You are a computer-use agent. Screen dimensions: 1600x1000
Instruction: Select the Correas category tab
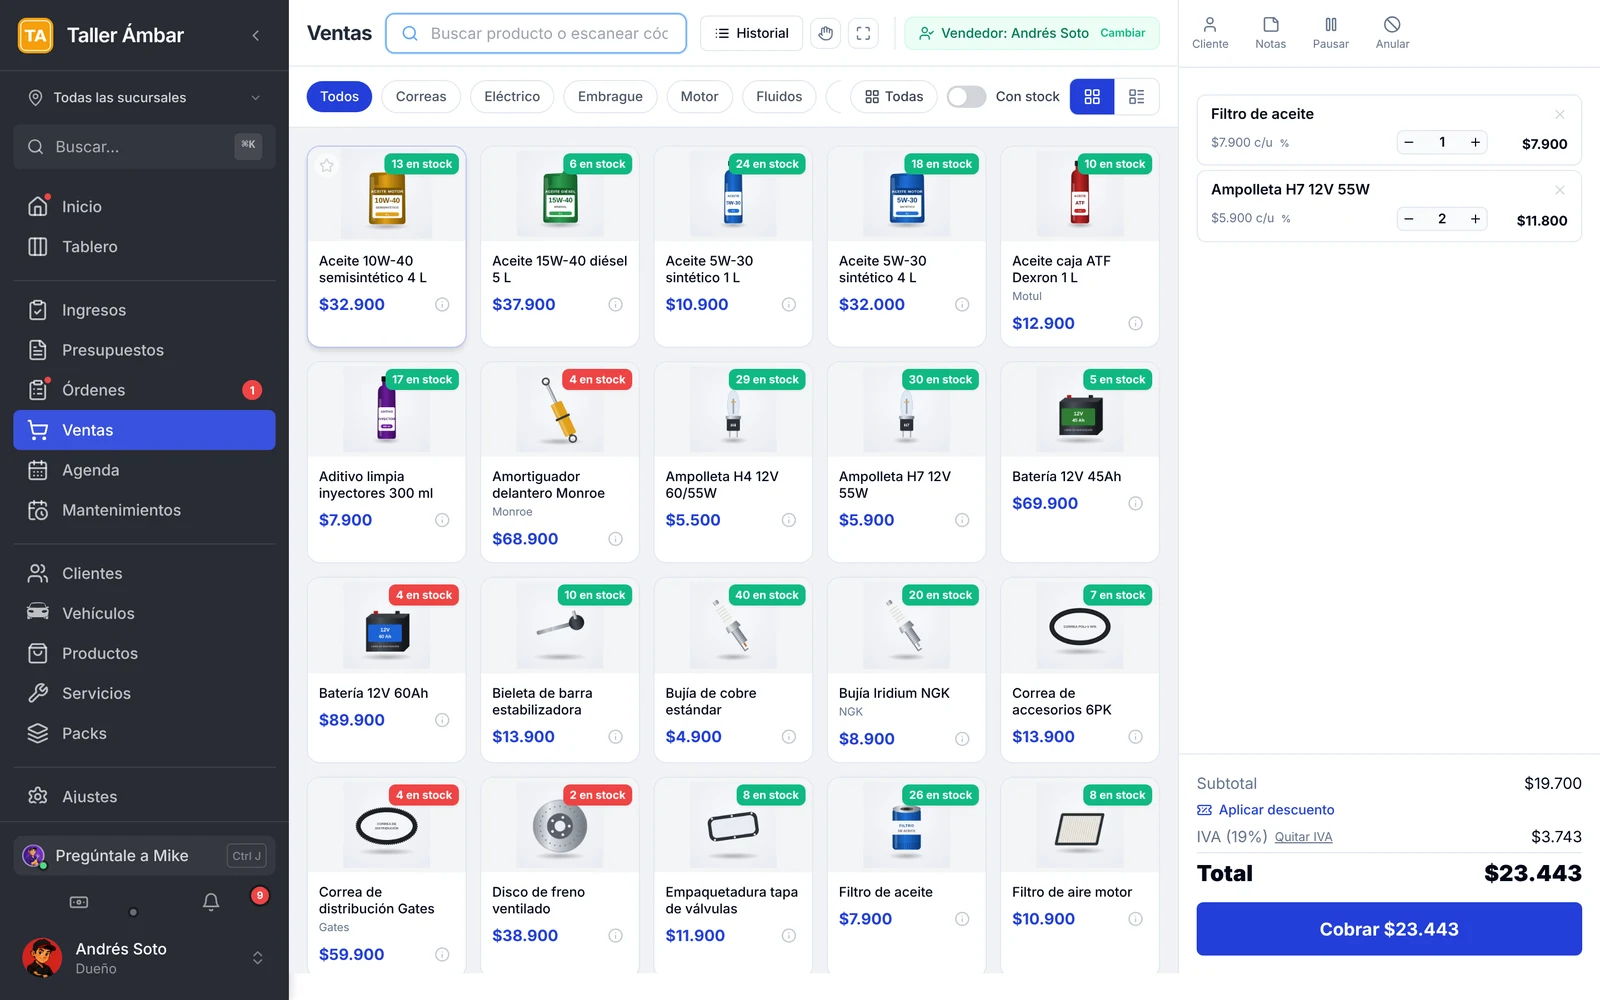[x=421, y=97]
